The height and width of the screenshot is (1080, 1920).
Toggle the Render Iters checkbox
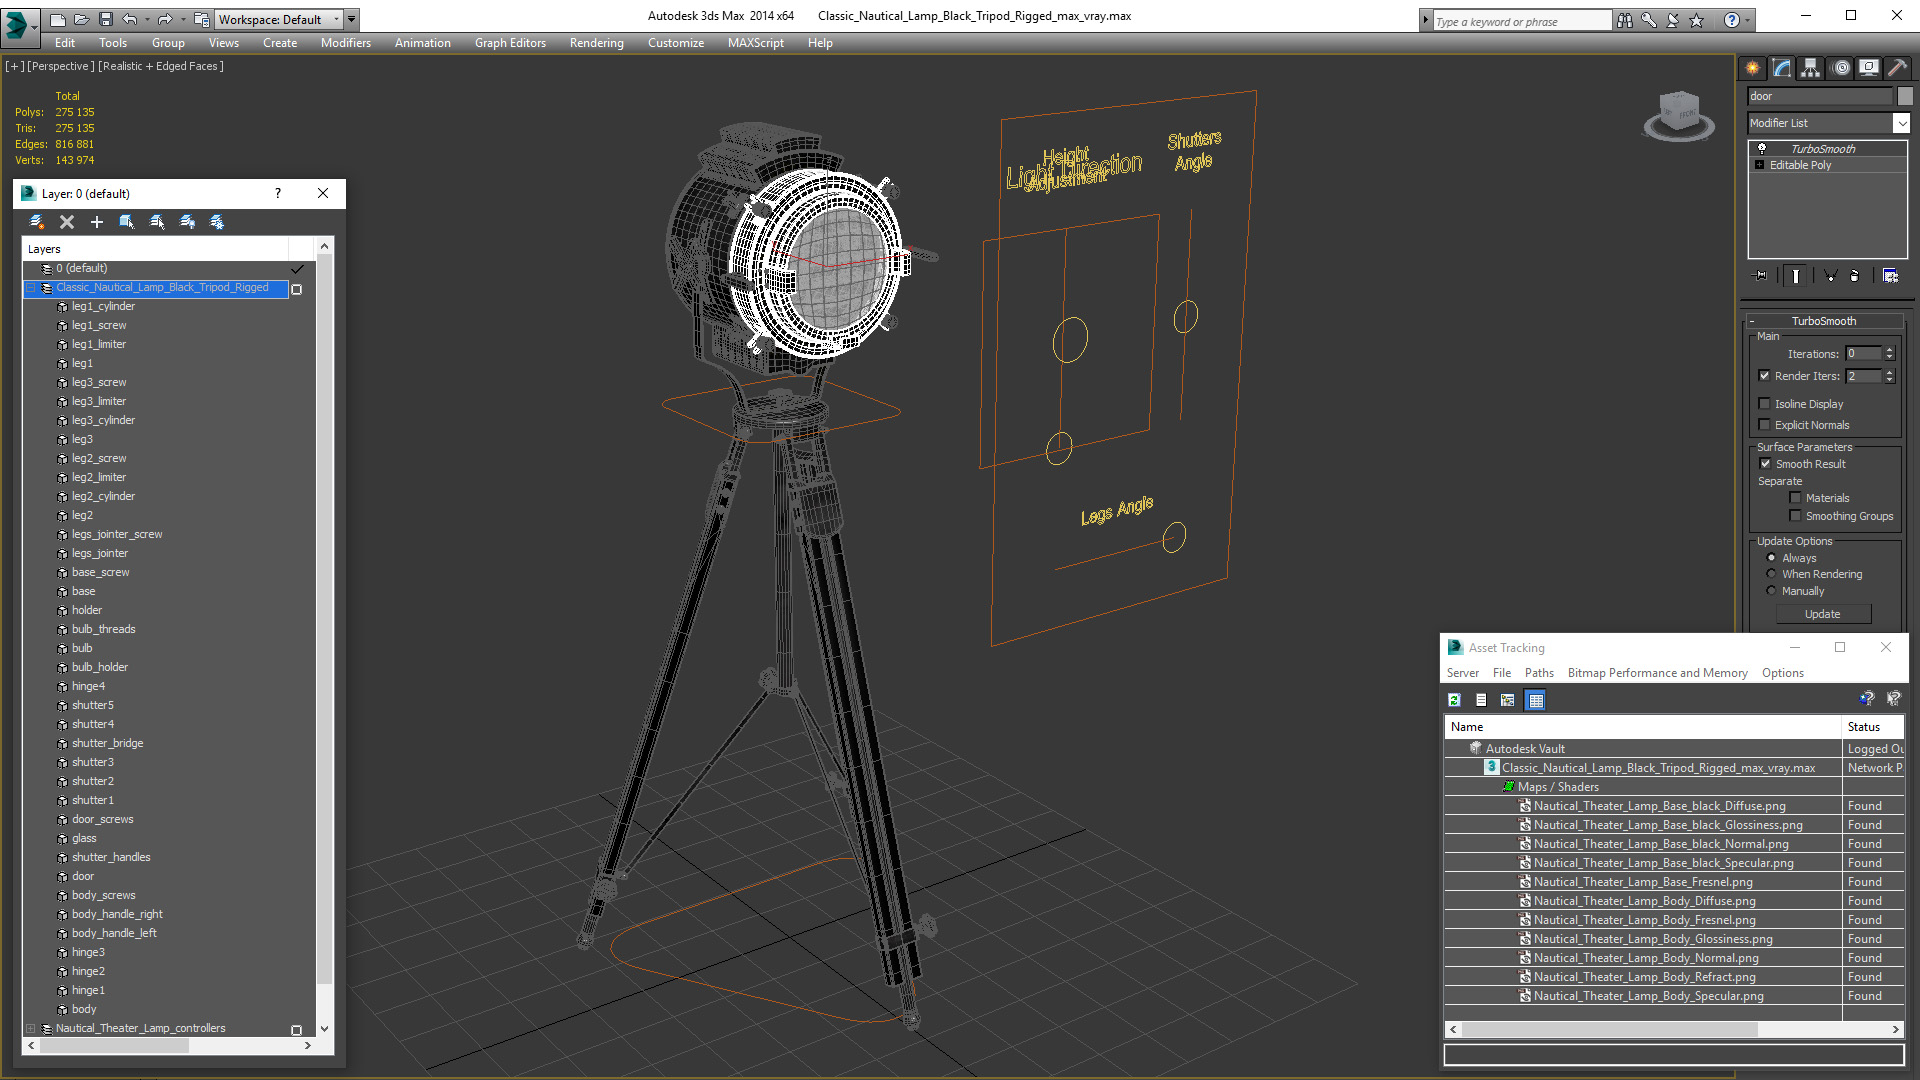(1765, 376)
